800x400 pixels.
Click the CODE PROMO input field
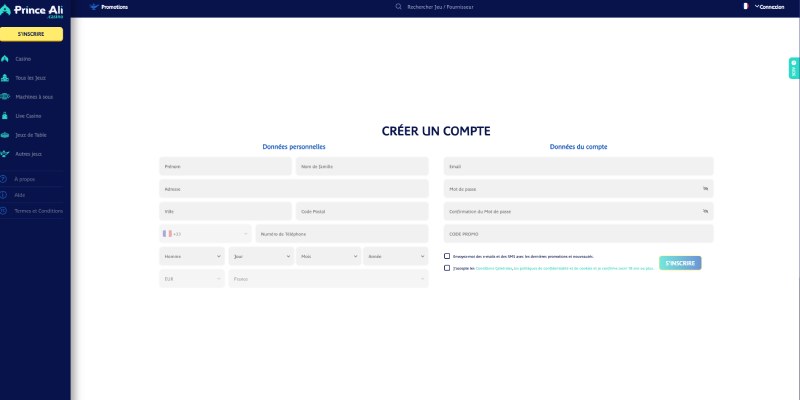pyautogui.click(x=579, y=234)
